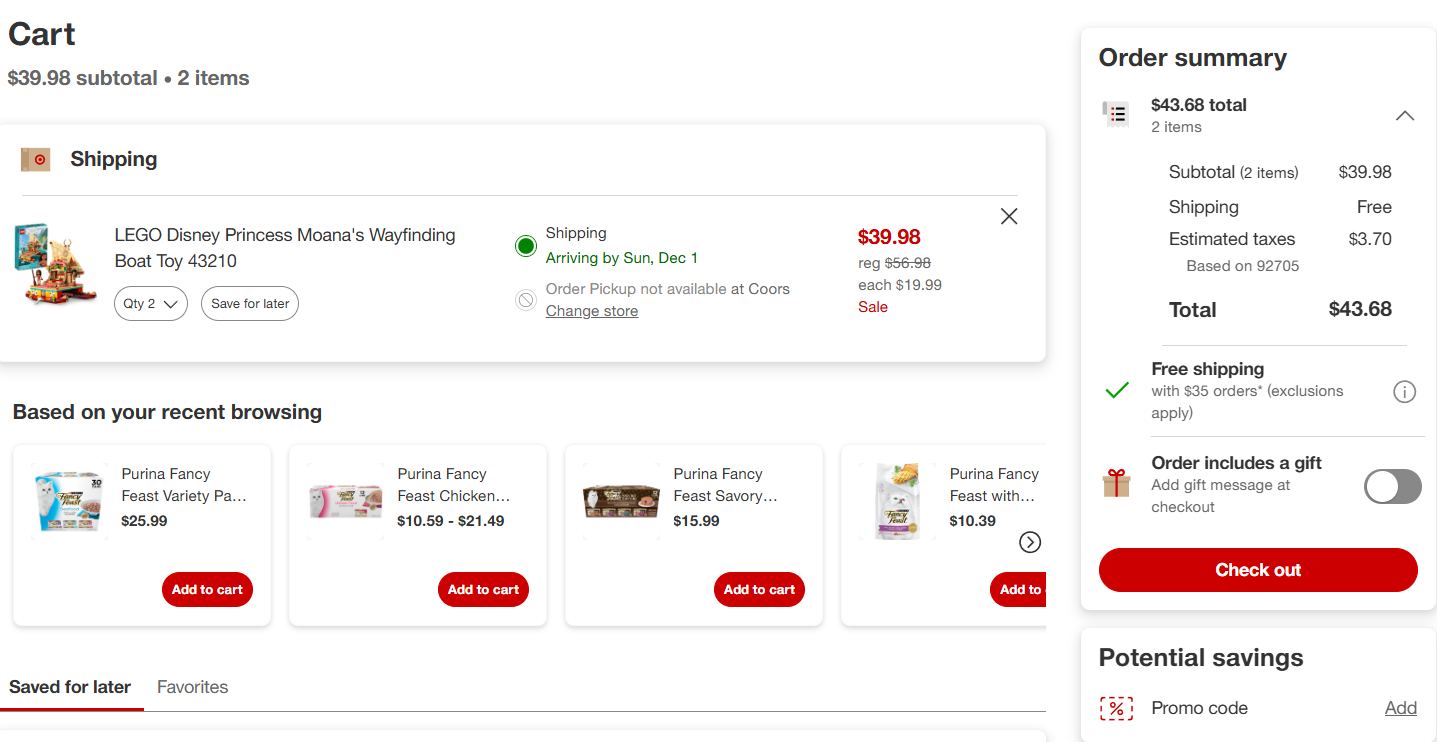
Task: Select the Saved for later tab
Action: (70, 687)
